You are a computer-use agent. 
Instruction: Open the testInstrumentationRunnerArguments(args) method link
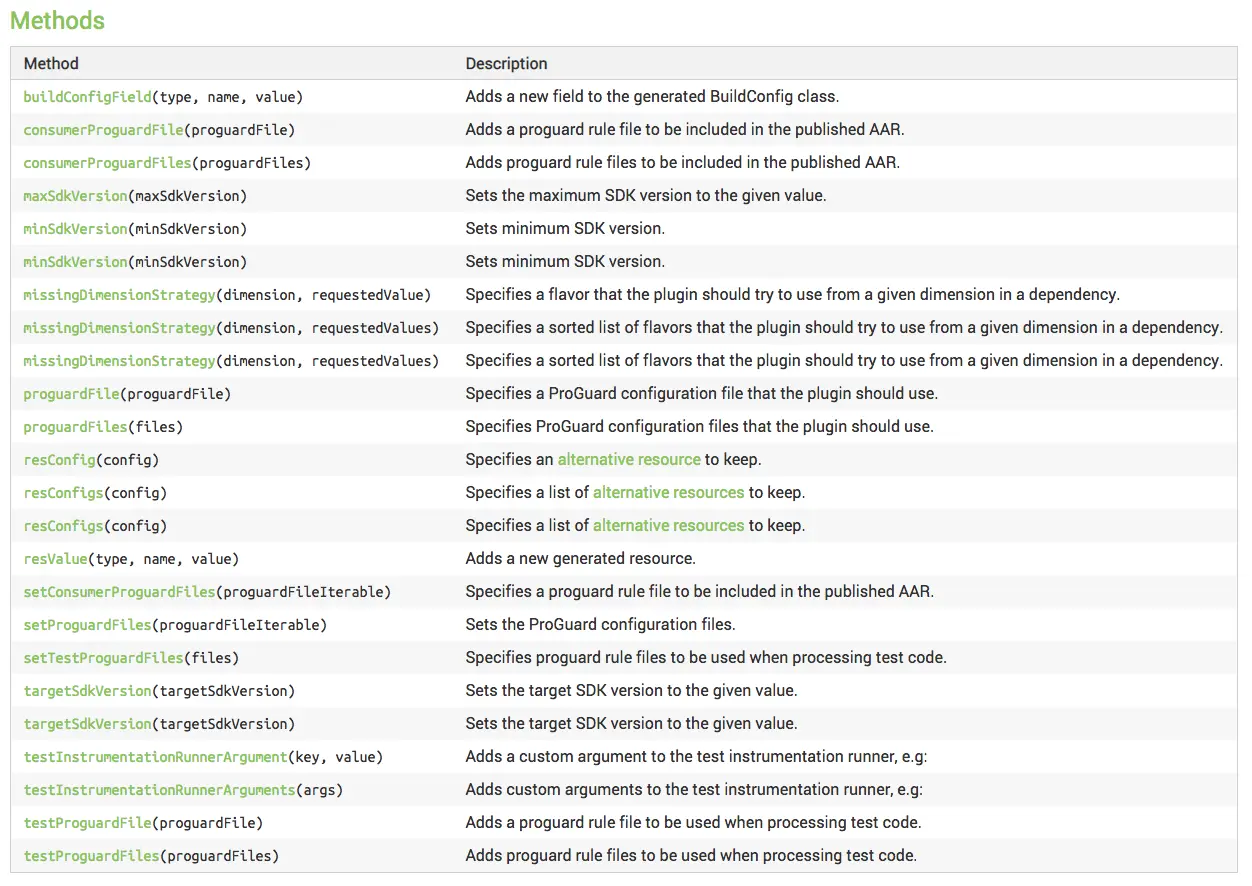(159, 790)
